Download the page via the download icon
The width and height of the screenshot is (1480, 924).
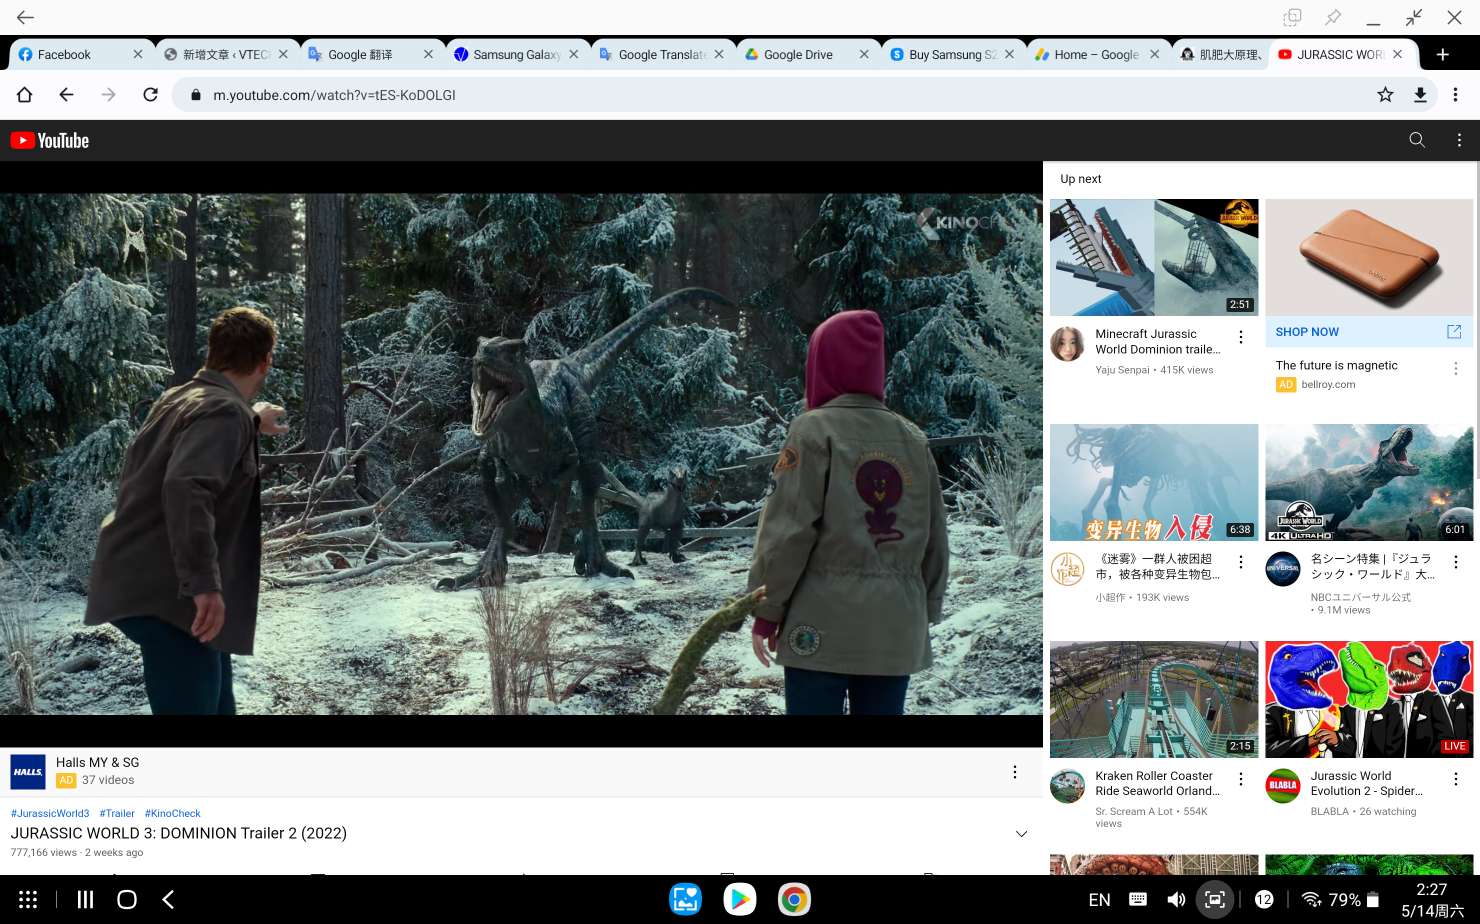[x=1420, y=95]
